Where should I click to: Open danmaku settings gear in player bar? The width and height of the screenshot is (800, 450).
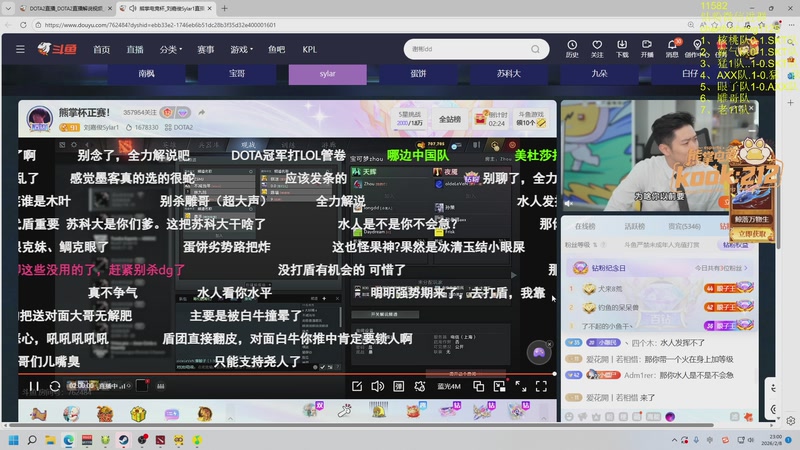(x=419, y=386)
